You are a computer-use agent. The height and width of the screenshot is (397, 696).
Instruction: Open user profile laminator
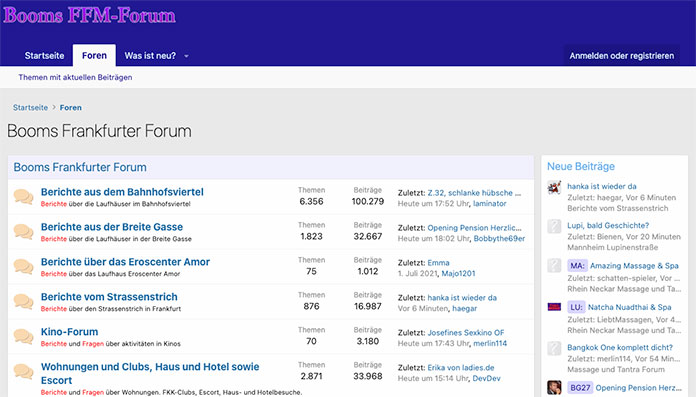pos(490,203)
